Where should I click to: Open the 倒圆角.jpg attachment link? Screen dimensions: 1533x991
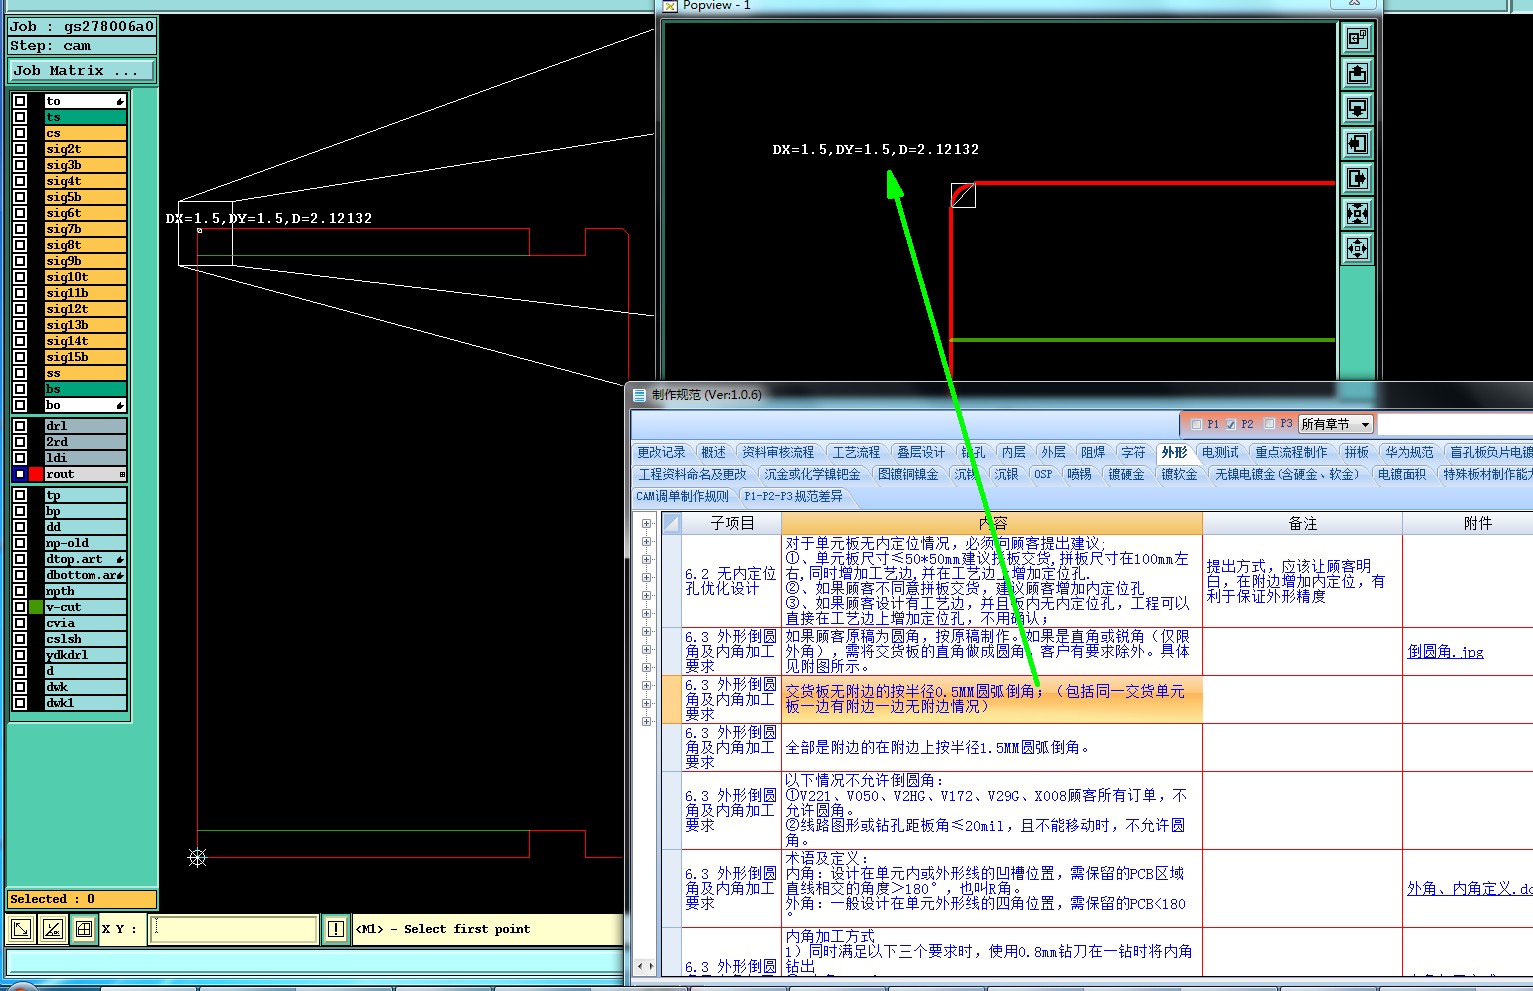(x=1445, y=651)
